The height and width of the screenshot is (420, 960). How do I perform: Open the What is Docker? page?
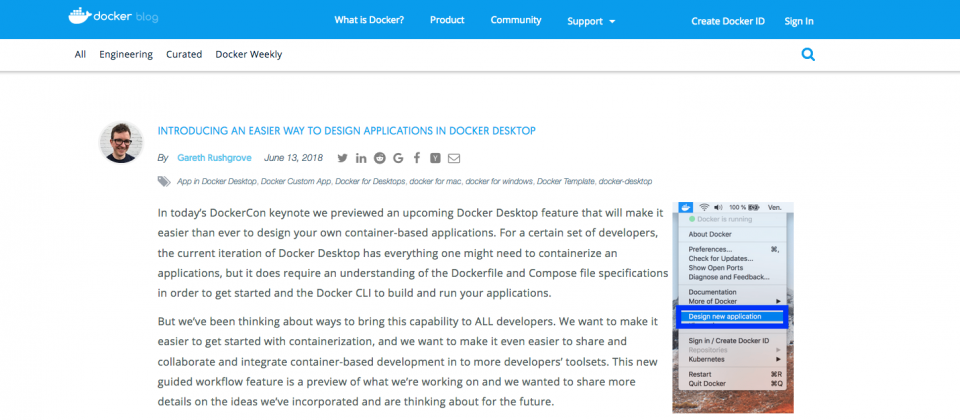[x=369, y=20]
